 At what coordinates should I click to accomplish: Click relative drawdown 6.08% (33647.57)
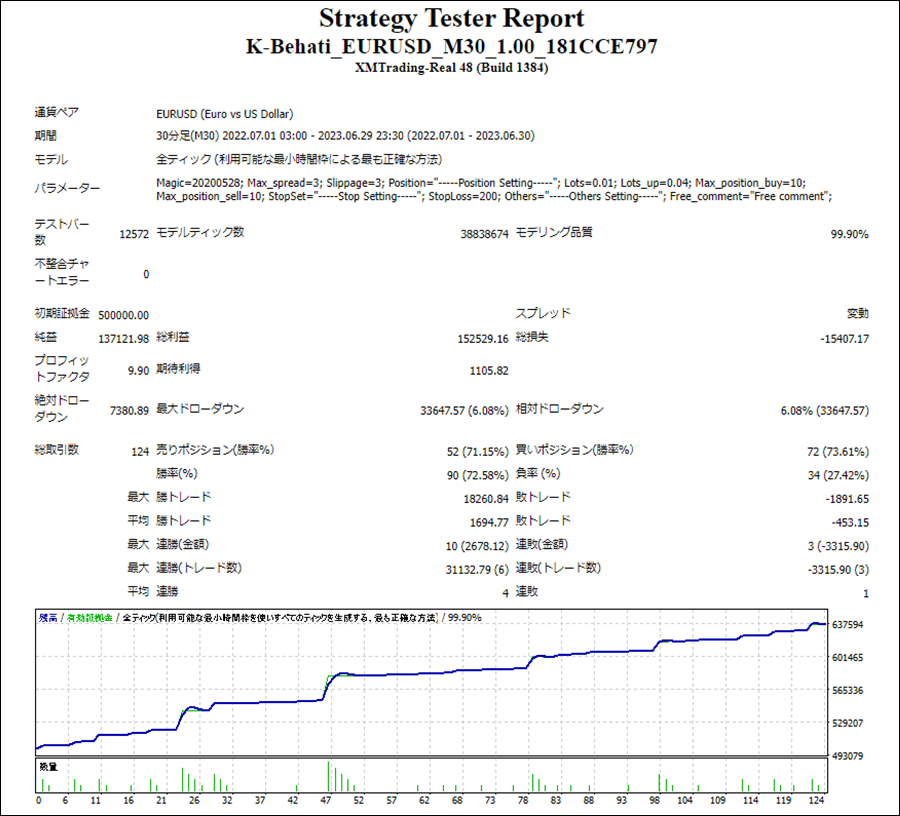(825, 410)
